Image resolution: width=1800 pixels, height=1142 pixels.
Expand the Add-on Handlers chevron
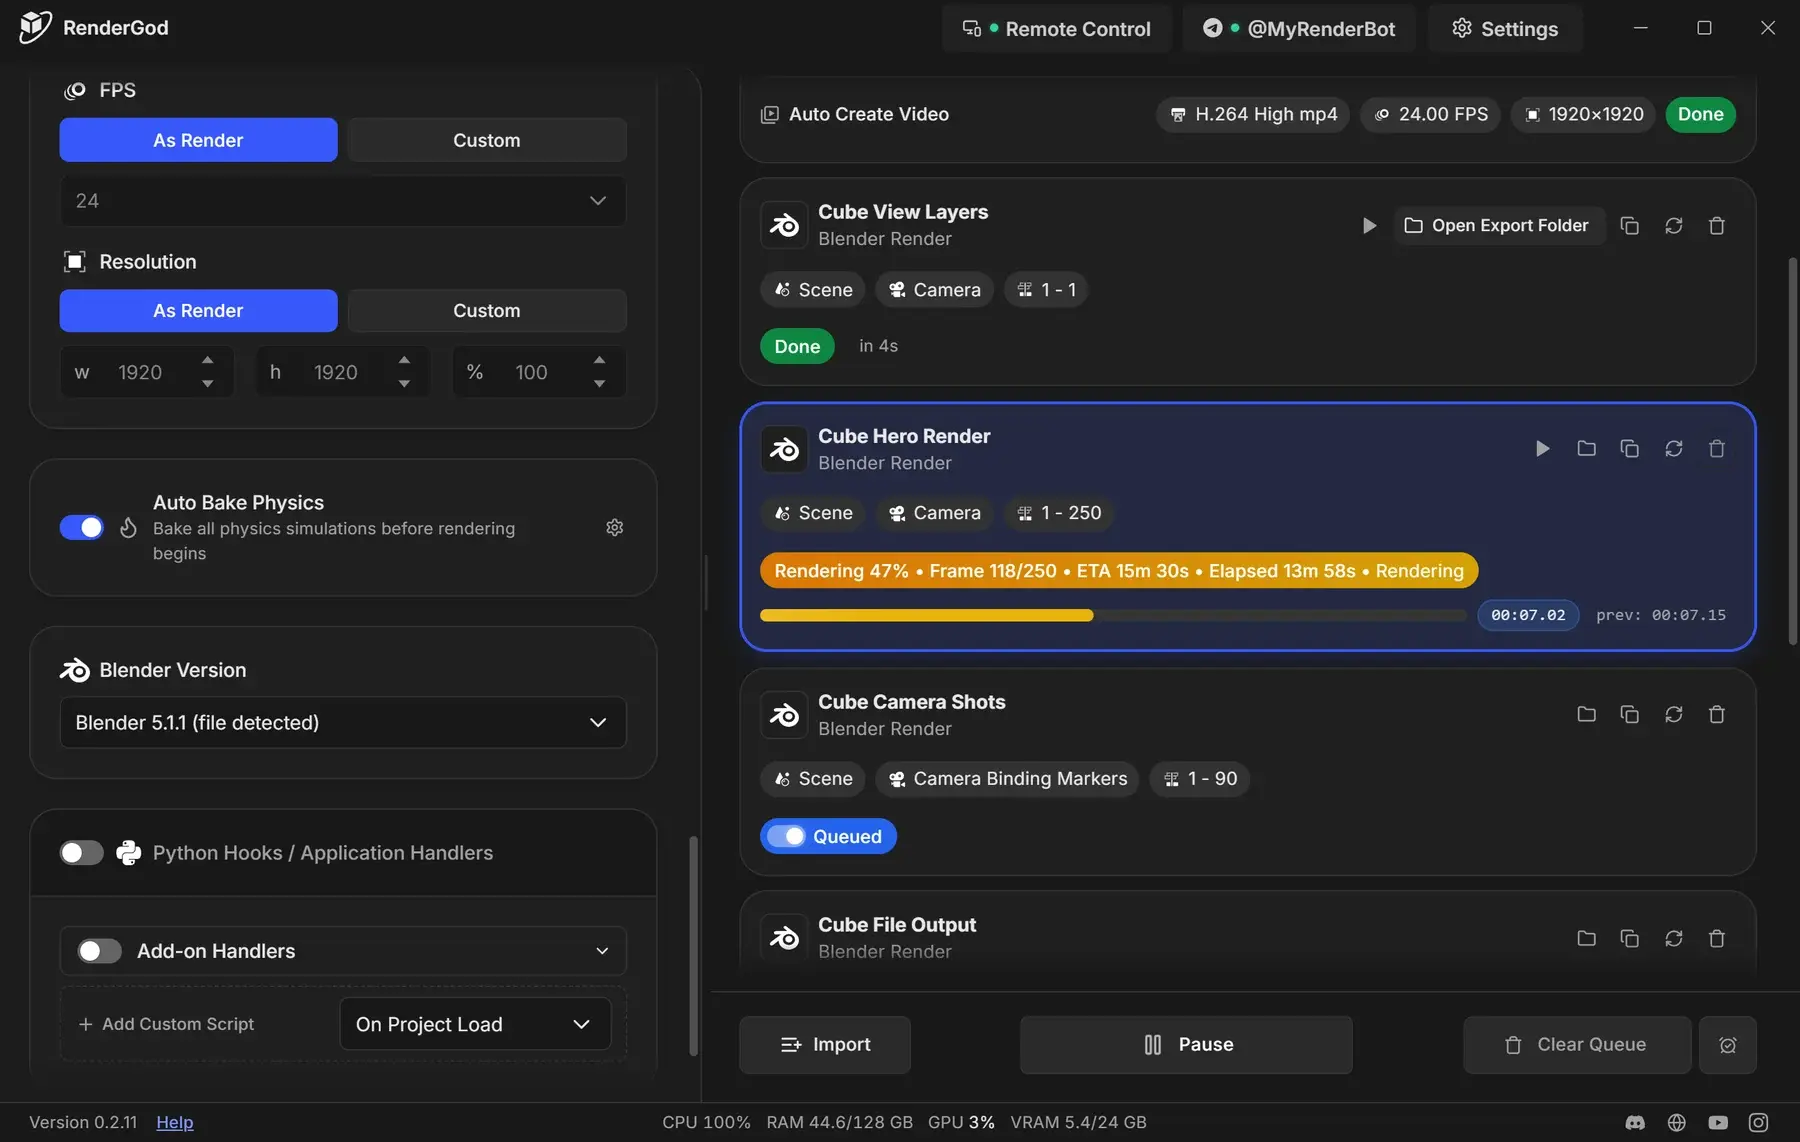pyautogui.click(x=602, y=951)
